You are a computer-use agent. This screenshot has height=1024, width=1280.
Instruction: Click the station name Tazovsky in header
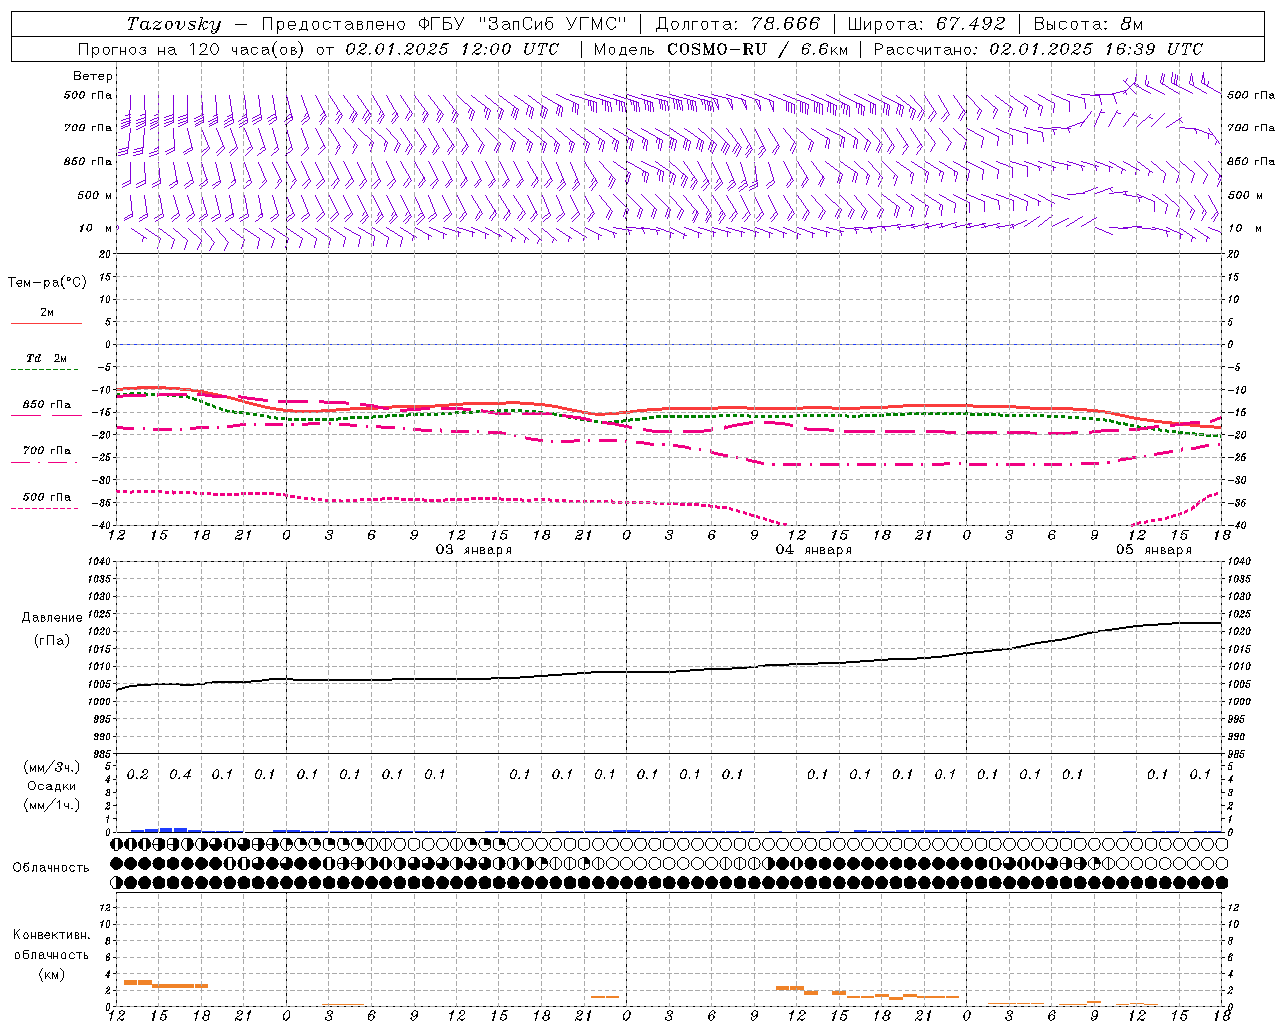174,24
